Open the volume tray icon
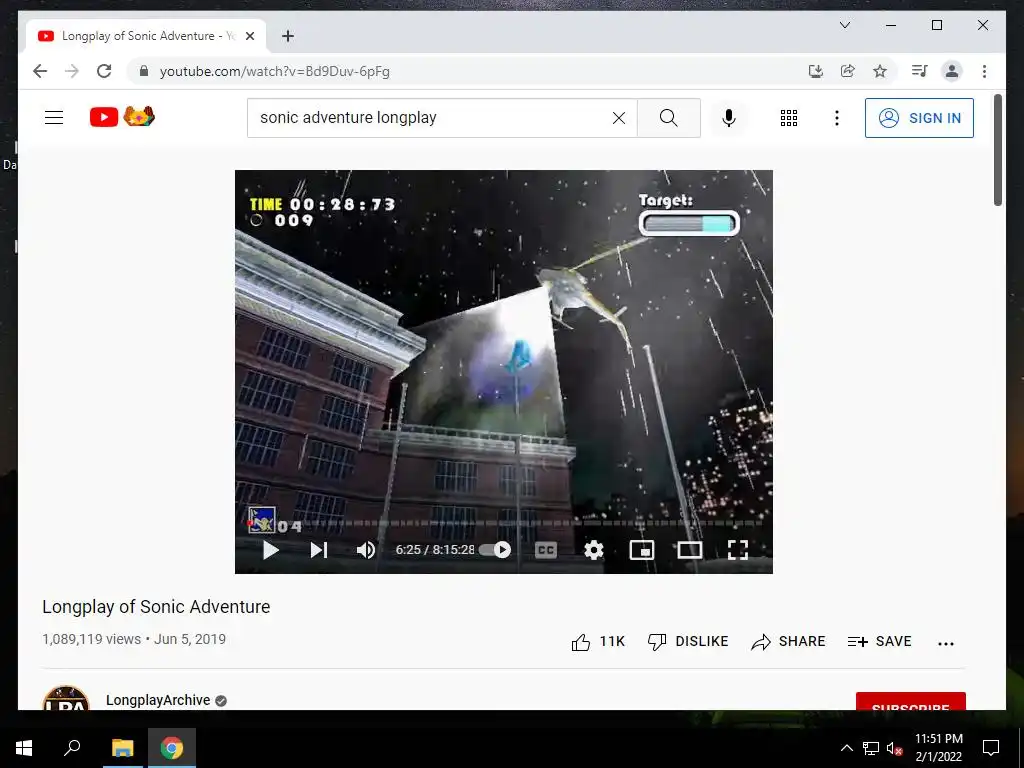 [x=894, y=748]
